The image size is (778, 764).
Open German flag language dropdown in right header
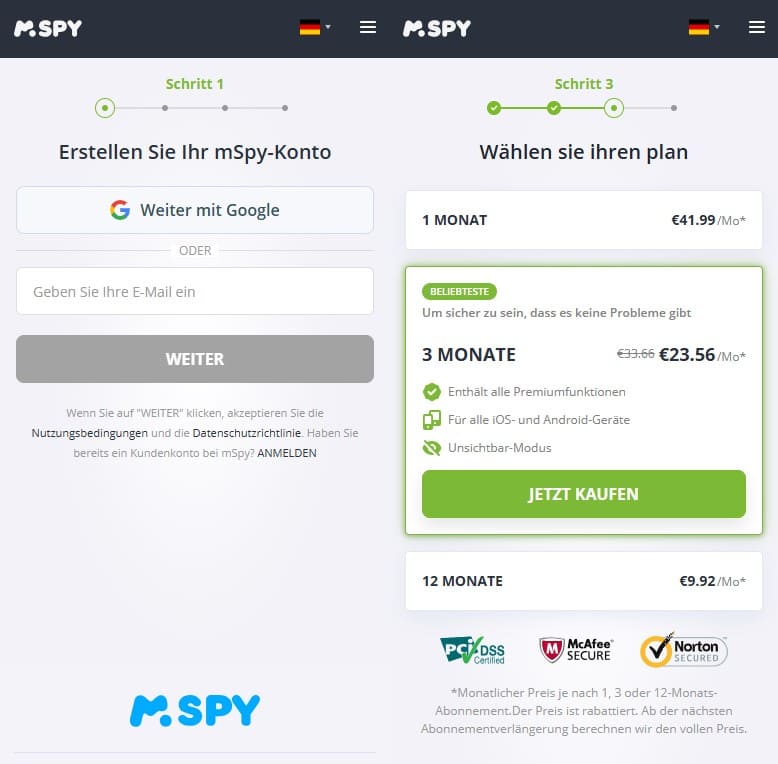click(x=704, y=27)
